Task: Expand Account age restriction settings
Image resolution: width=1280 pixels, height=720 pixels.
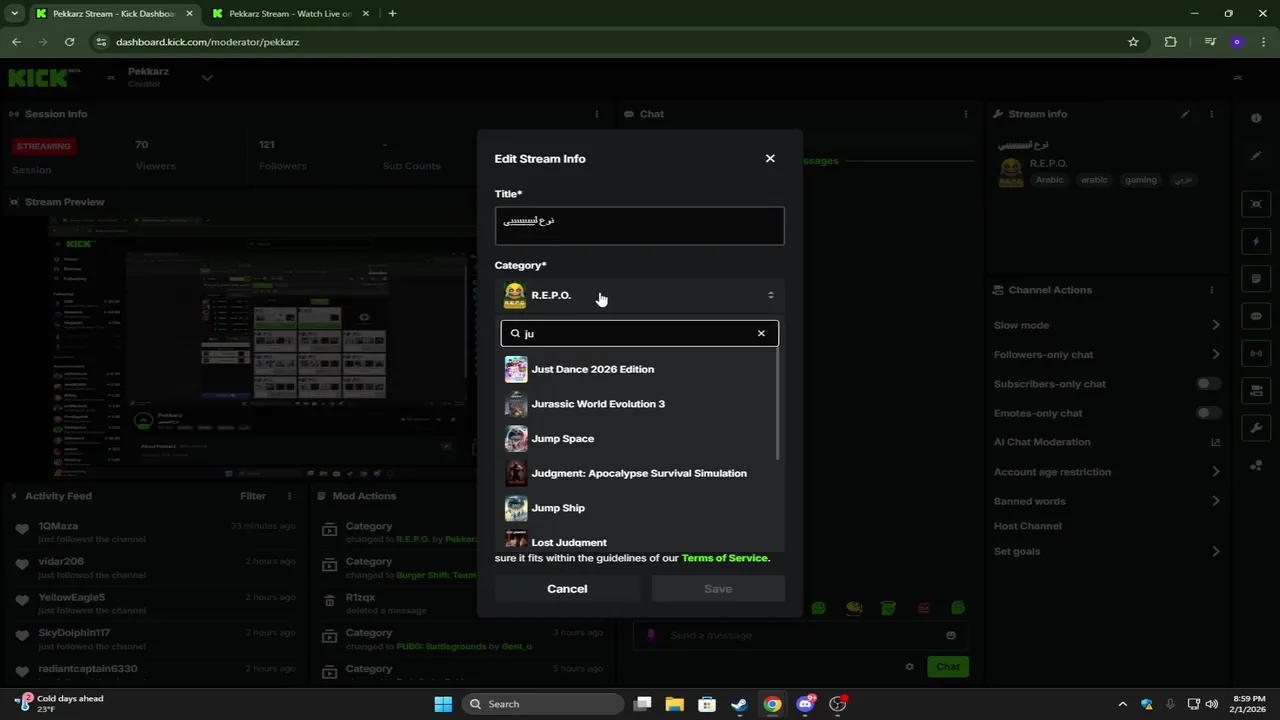Action: click(x=1216, y=472)
